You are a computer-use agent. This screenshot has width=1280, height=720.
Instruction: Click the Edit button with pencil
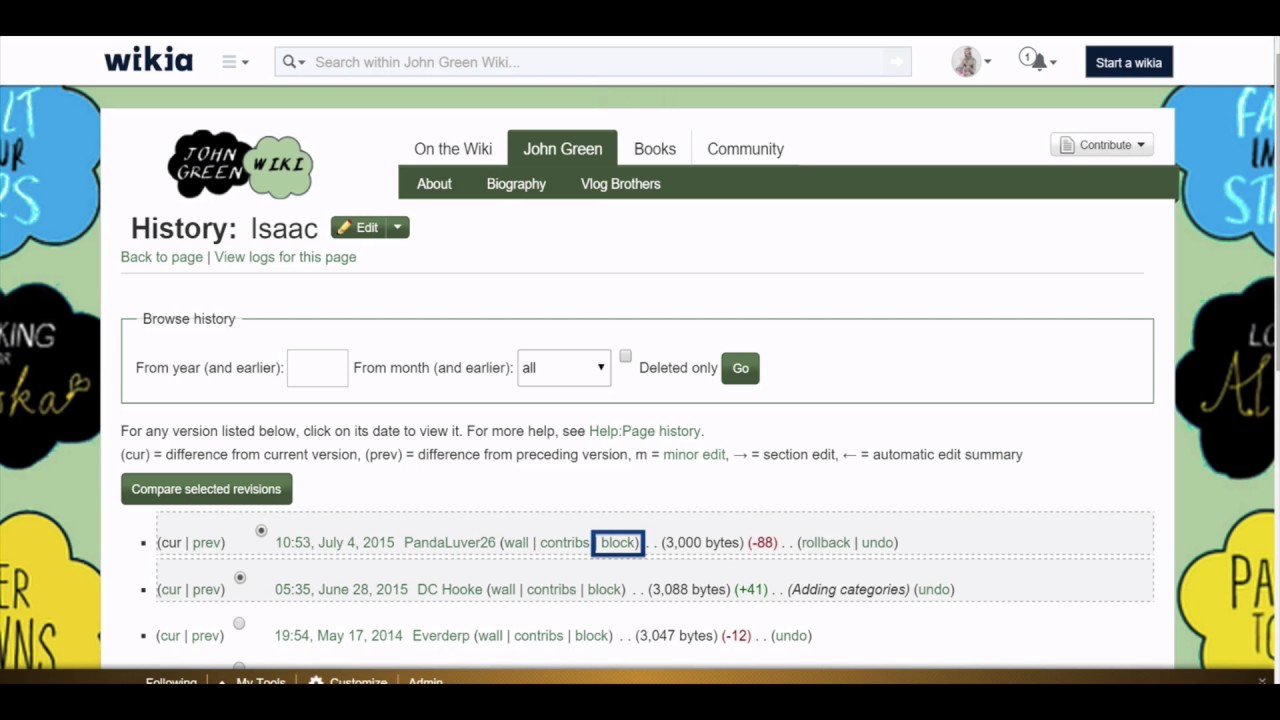point(358,228)
